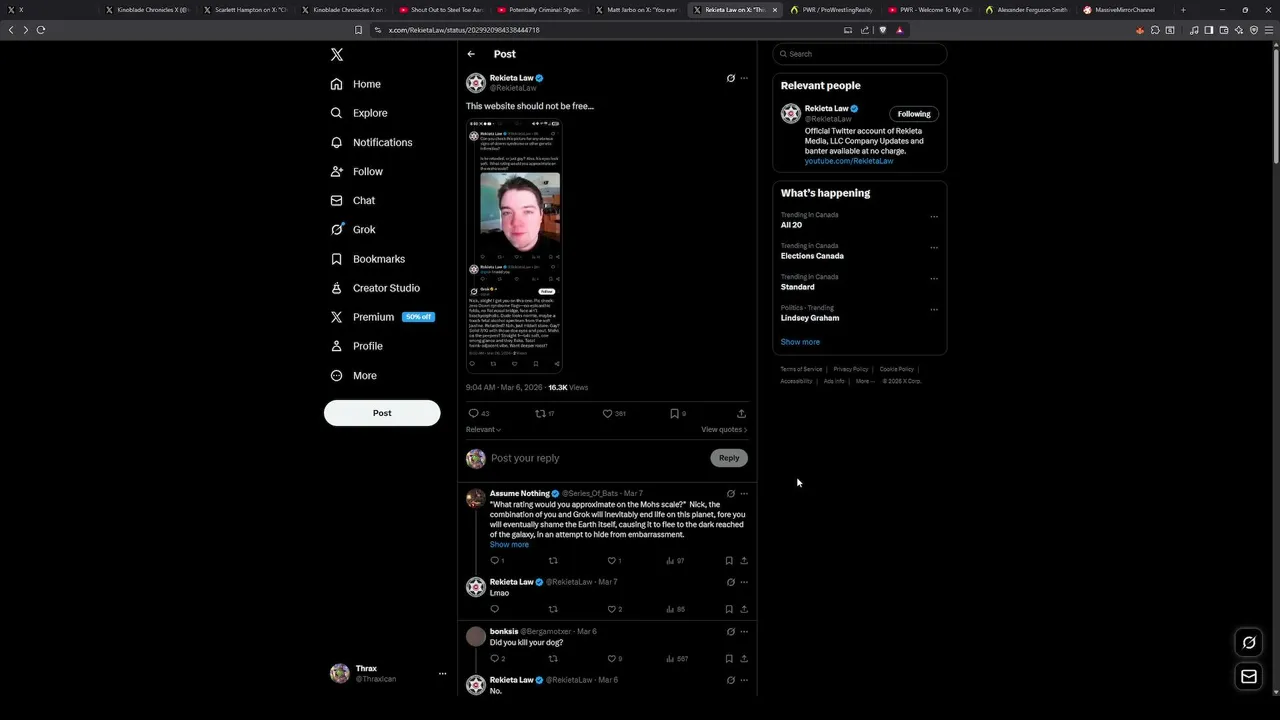
Task: Open the More menu in sidebar
Action: pos(354,375)
